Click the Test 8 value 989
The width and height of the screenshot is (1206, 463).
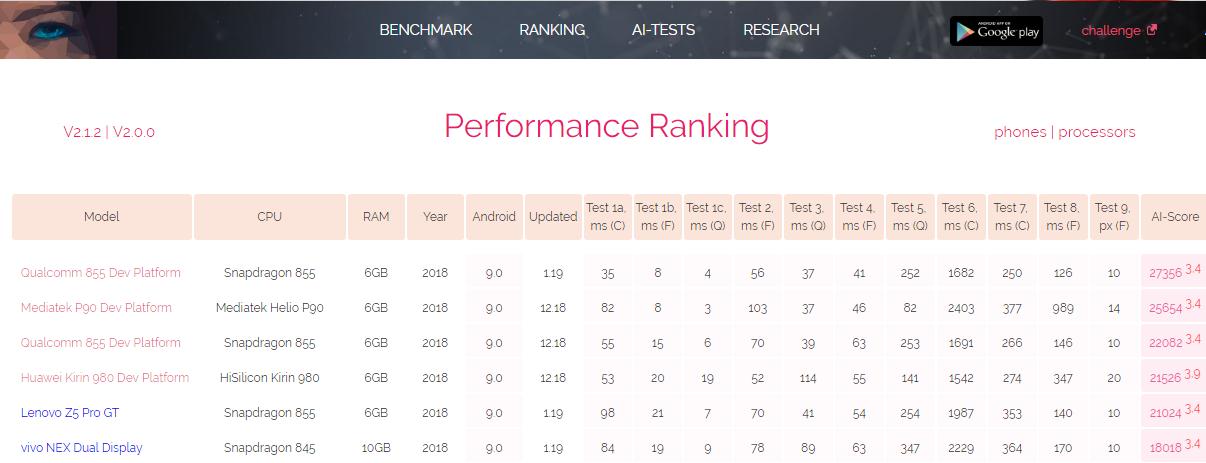1062,308
